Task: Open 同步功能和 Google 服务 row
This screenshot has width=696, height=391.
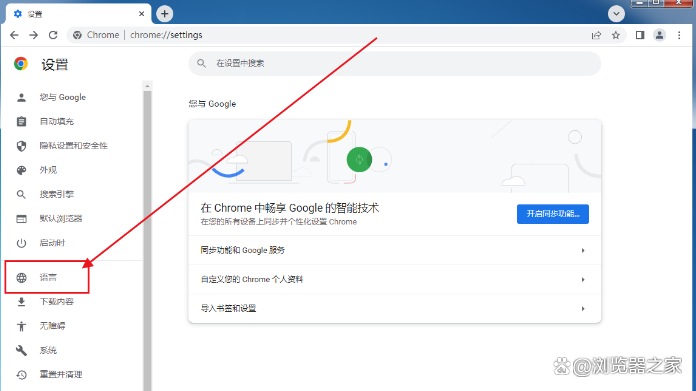Action: coord(395,250)
